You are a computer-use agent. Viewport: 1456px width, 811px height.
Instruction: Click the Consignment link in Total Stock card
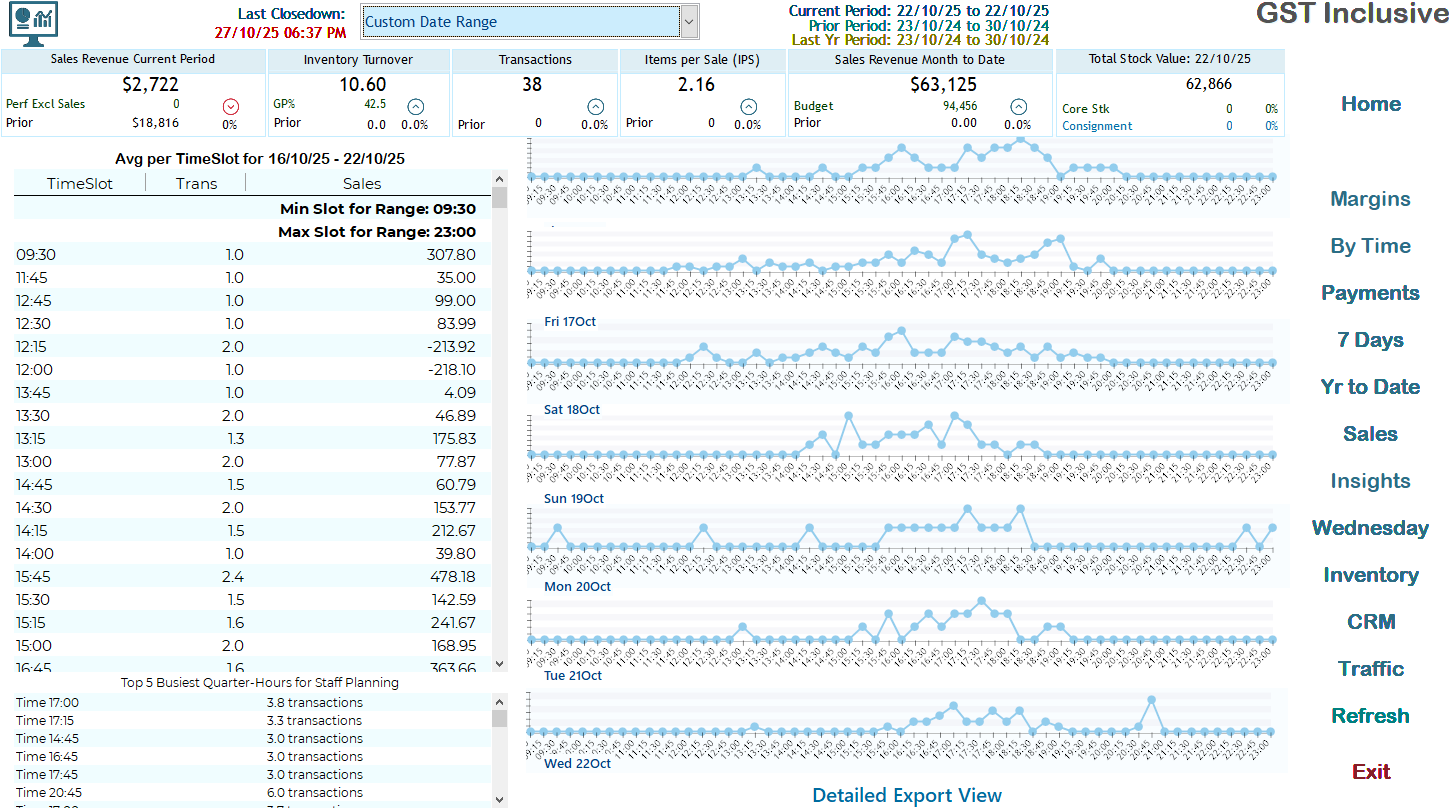pyautogui.click(x=1097, y=126)
